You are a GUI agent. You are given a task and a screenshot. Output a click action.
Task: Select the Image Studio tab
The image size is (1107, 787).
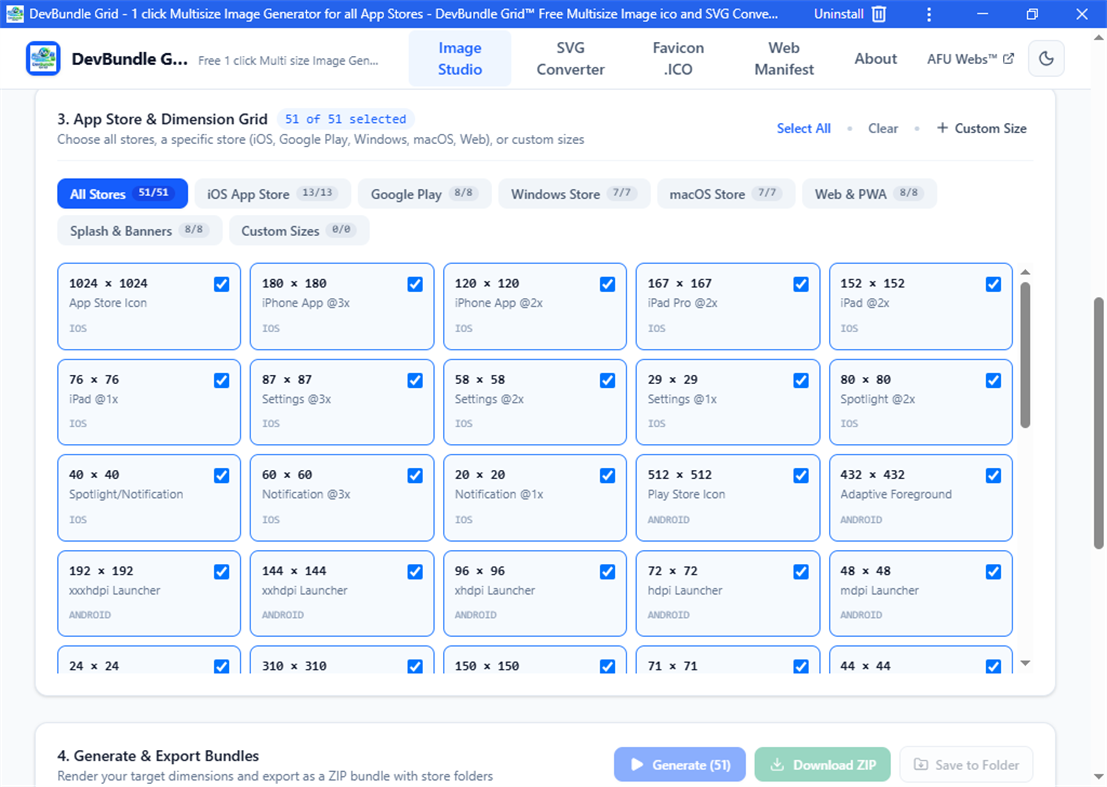click(x=460, y=59)
